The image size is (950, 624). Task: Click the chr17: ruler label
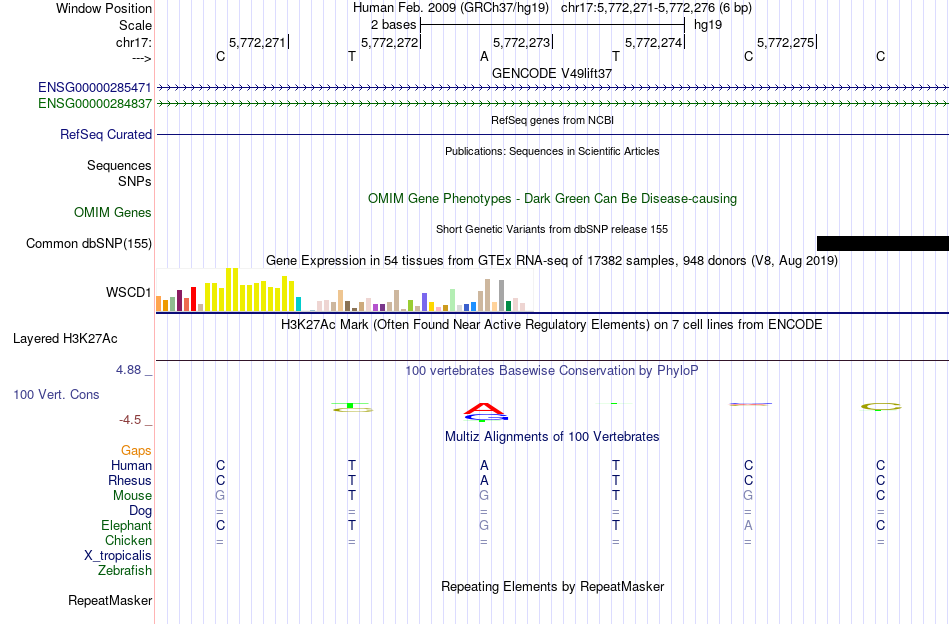(134, 42)
